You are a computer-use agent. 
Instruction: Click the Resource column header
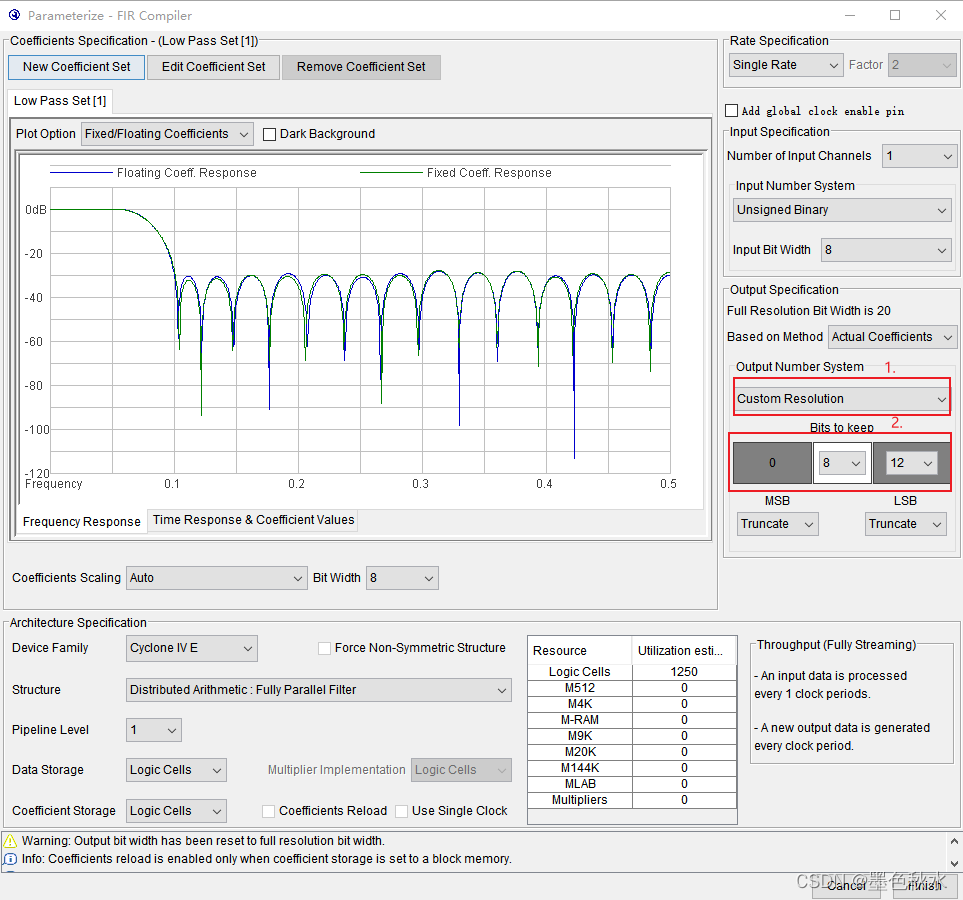(580, 651)
